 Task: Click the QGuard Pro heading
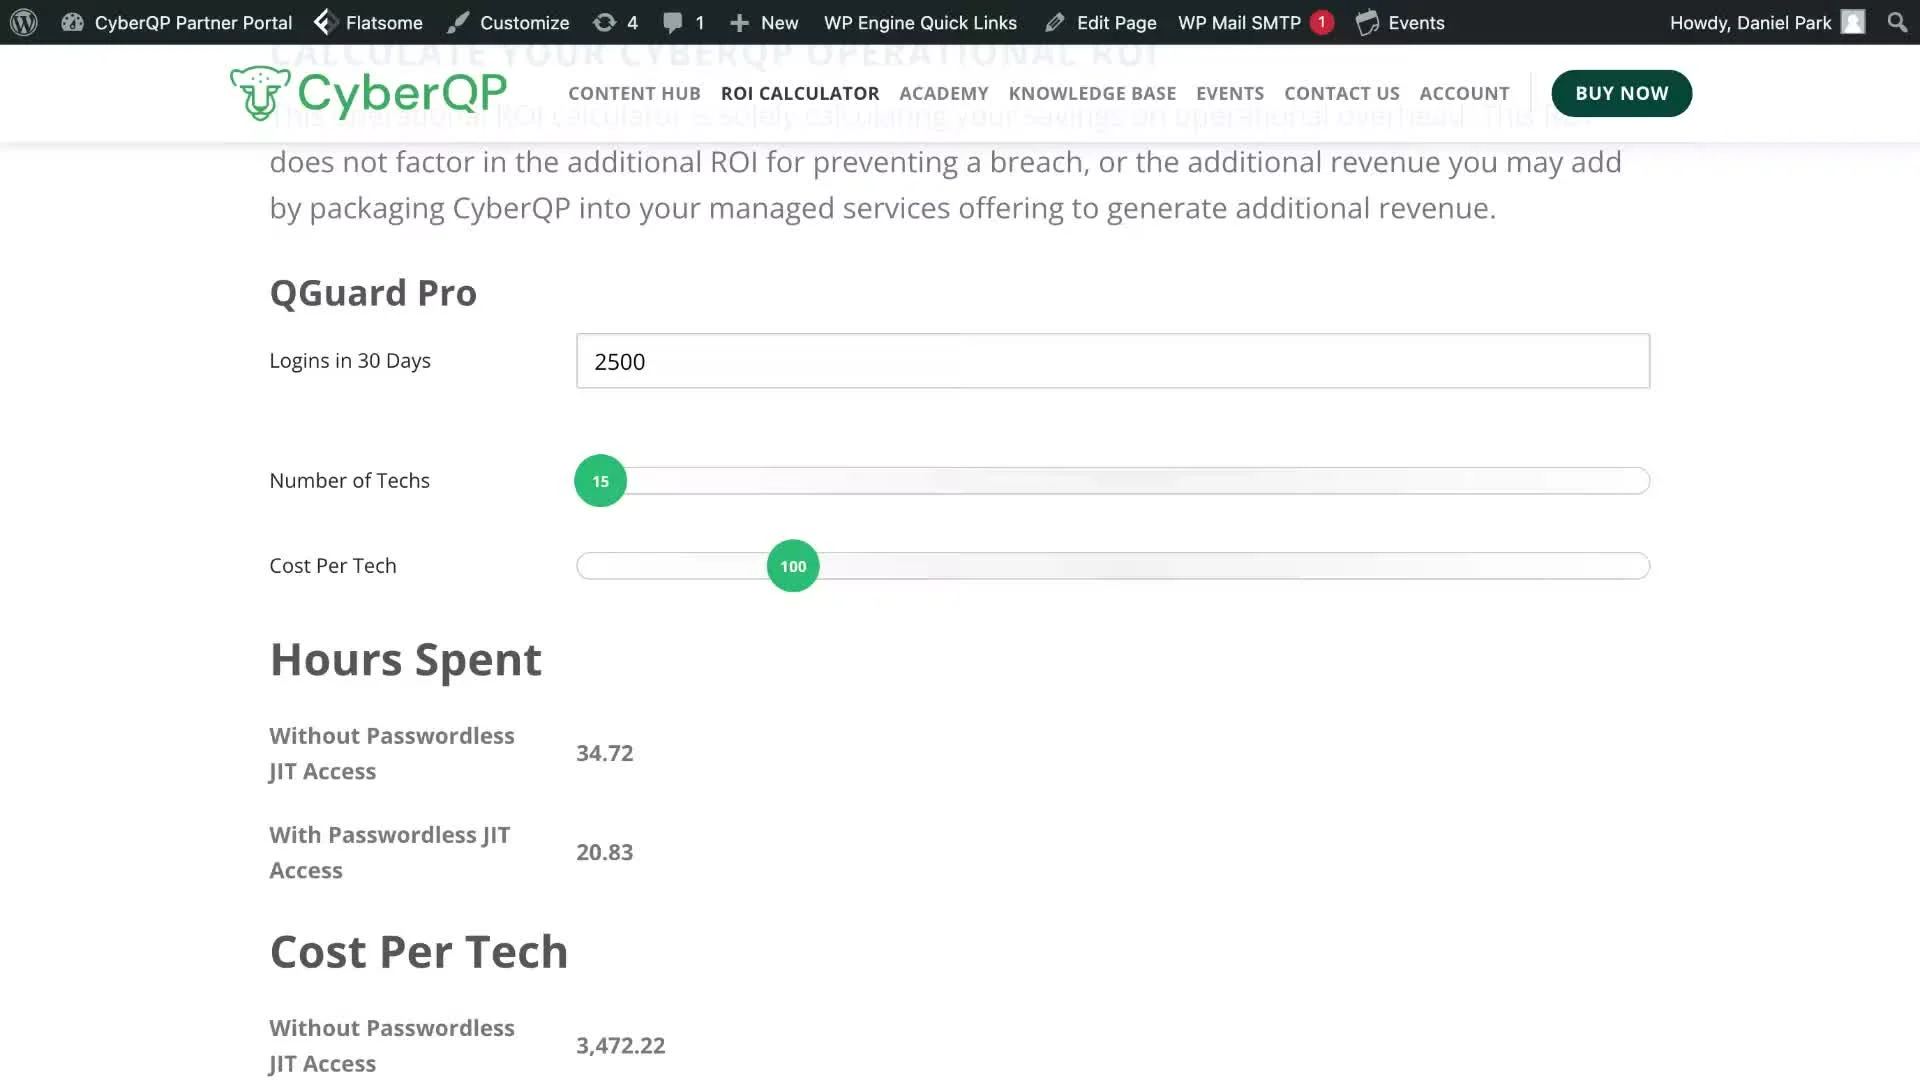coord(373,293)
